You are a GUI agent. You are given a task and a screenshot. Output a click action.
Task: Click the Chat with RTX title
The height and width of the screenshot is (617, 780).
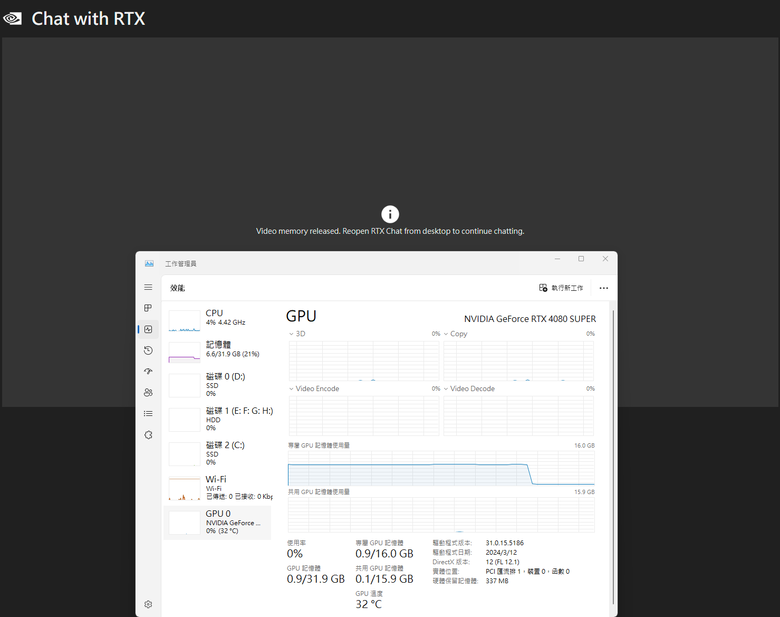88,19
